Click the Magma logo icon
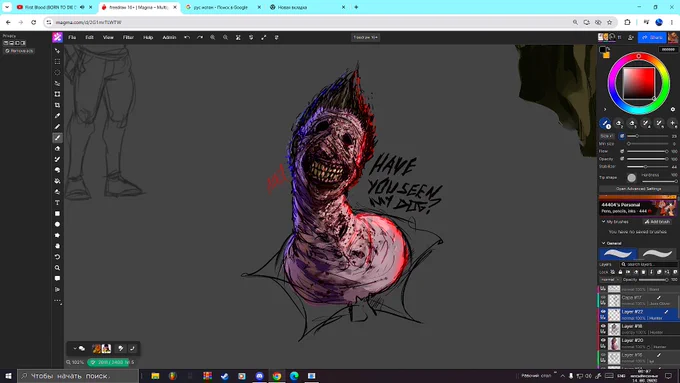 57,37
